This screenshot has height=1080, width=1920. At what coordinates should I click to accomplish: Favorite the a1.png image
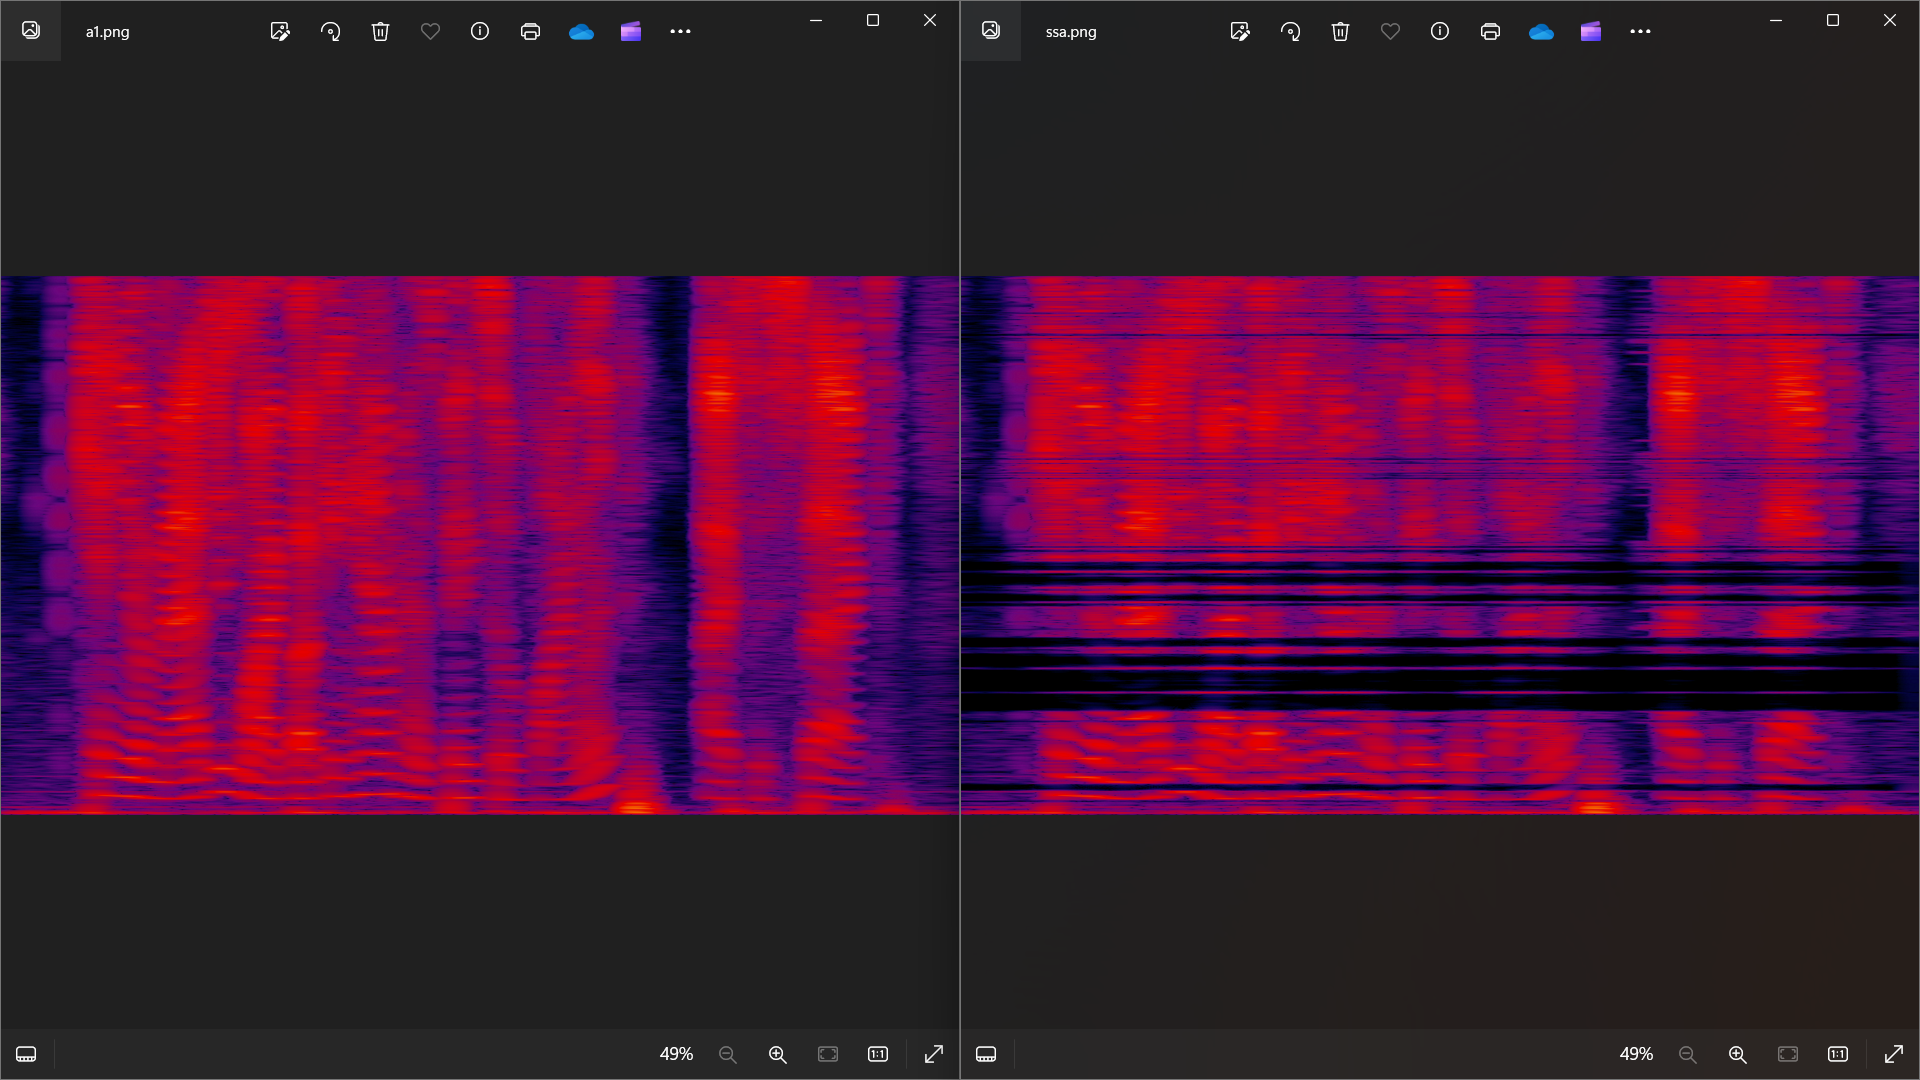(430, 31)
